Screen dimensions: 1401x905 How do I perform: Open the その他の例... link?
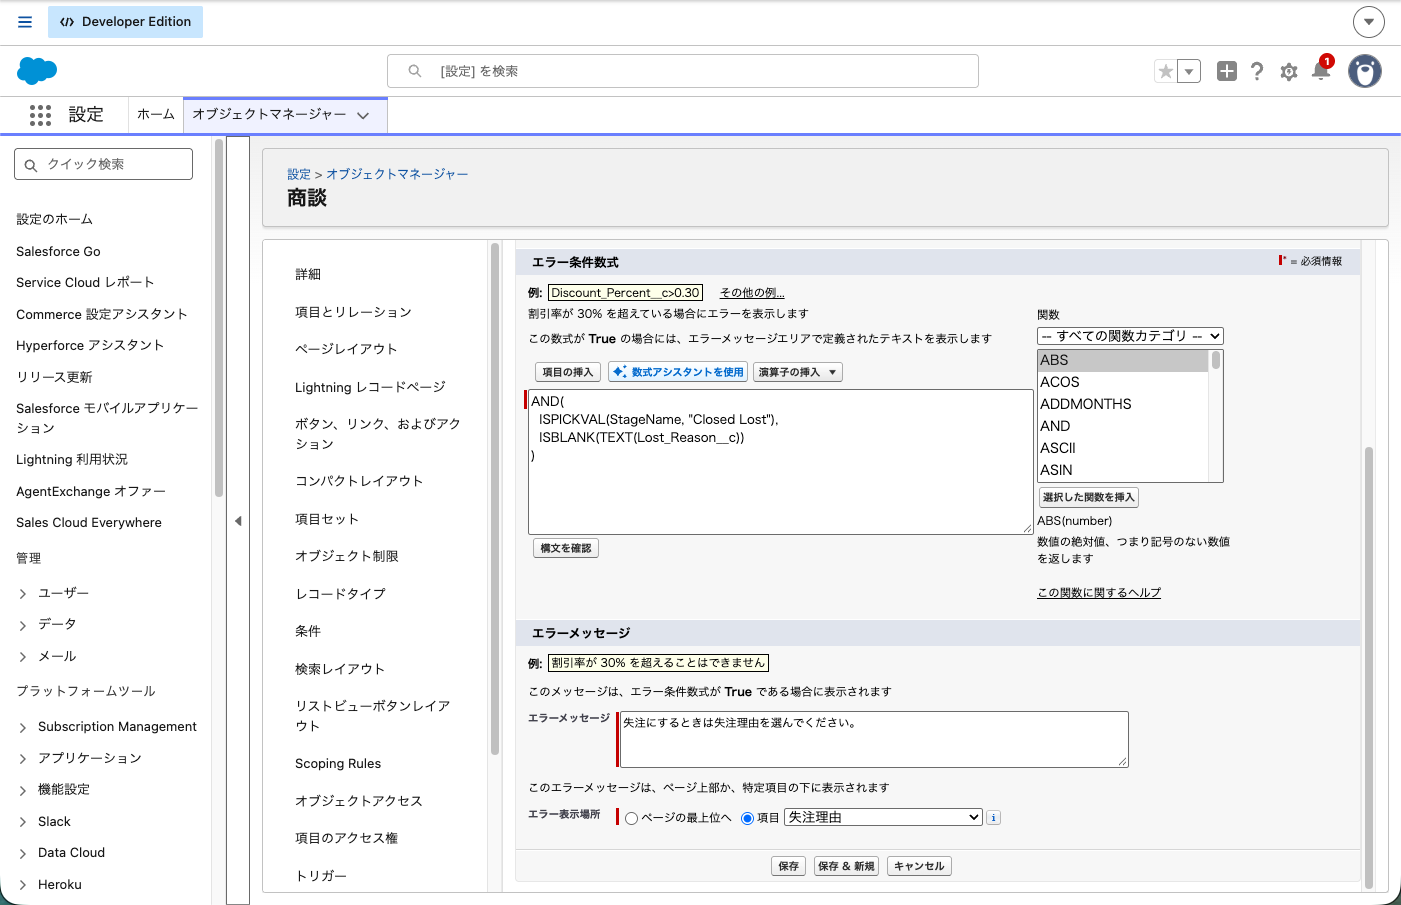pyautogui.click(x=752, y=293)
